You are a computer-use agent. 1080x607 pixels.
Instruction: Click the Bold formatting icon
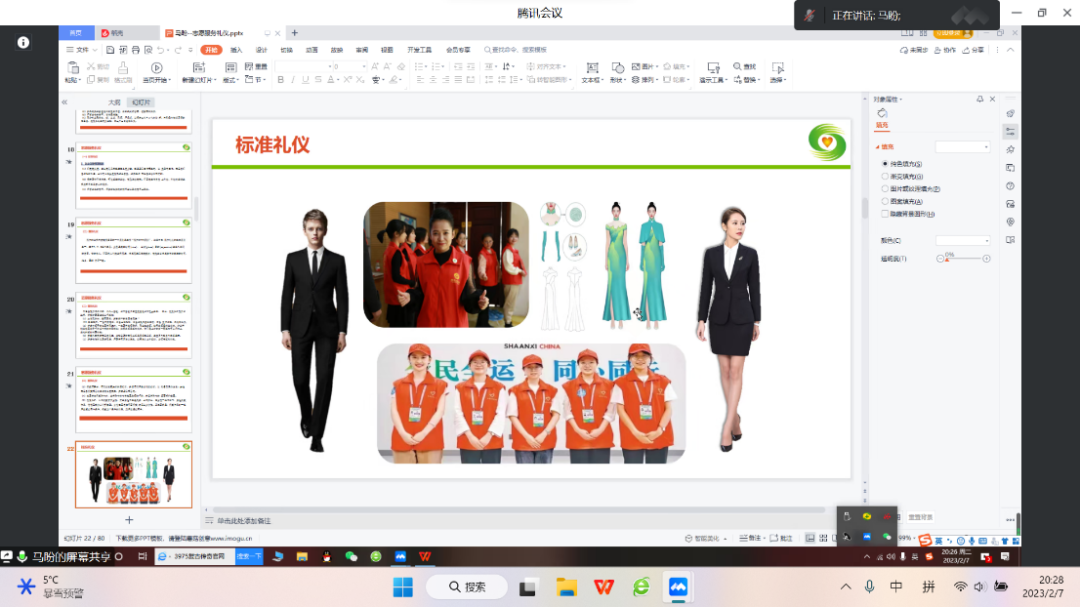coord(281,80)
